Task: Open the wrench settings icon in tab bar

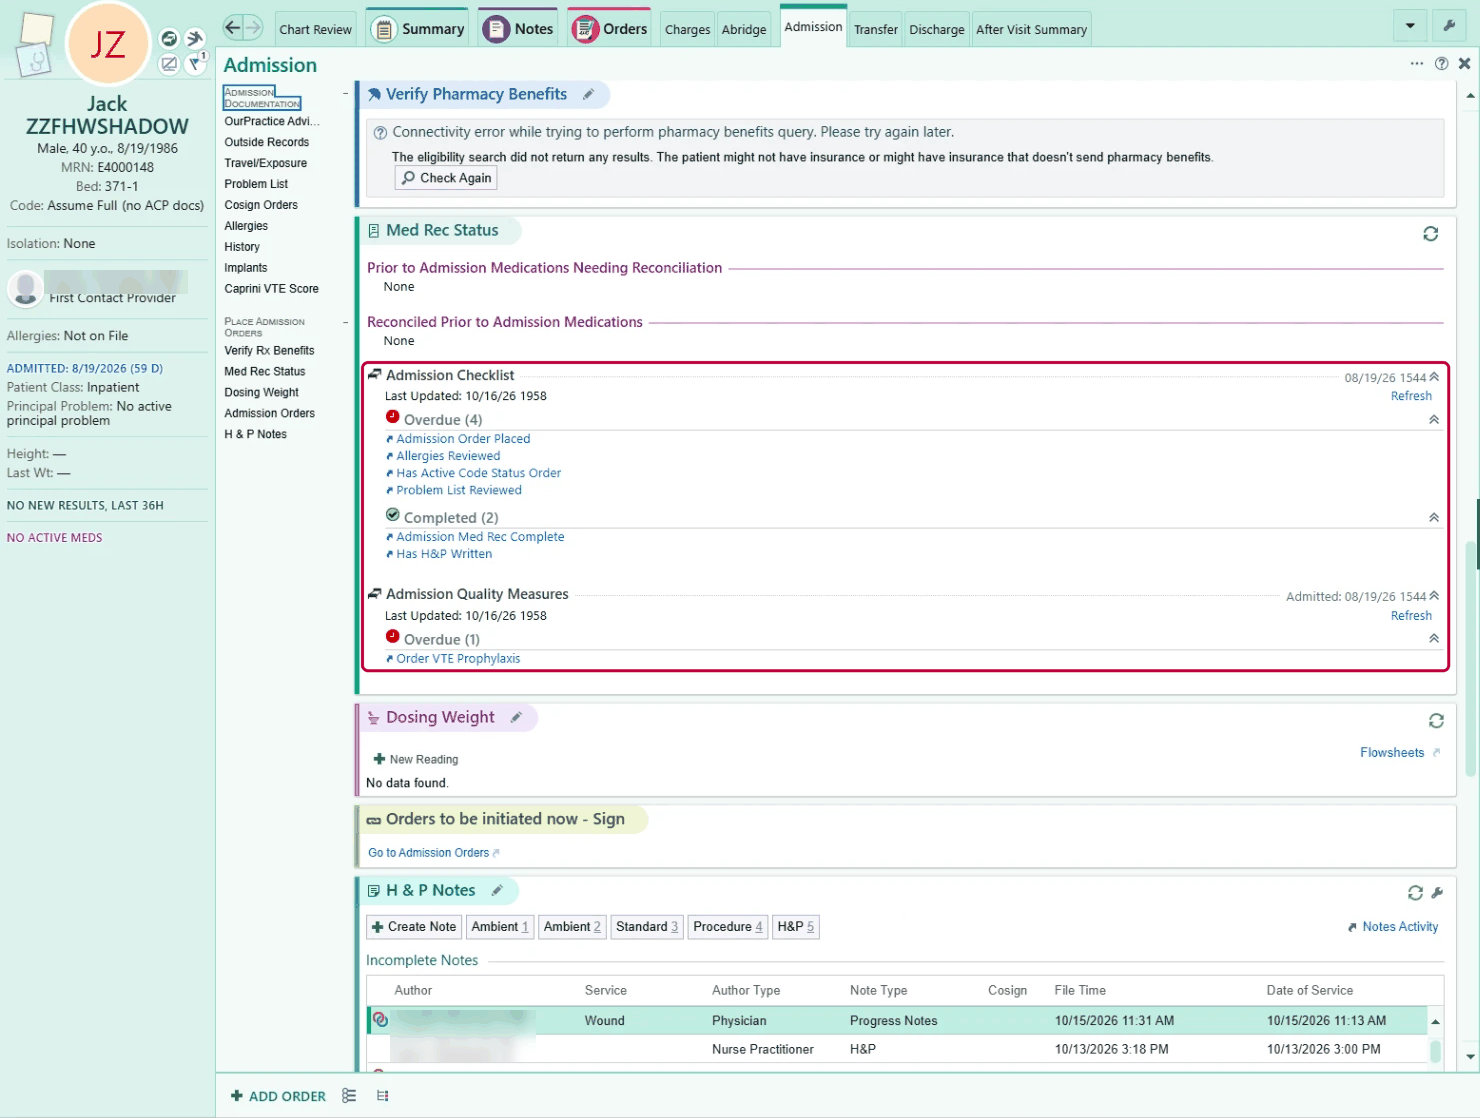Action: (x=1449, y=26)
